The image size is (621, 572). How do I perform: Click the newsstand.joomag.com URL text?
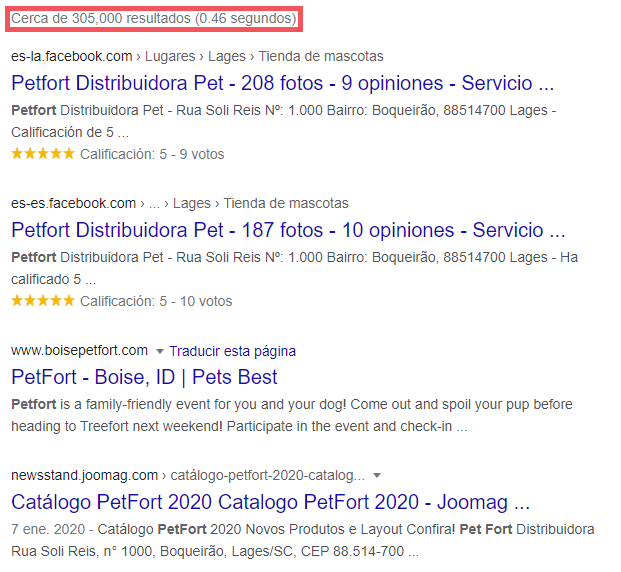pyautogui.click(x=84, y=475)
